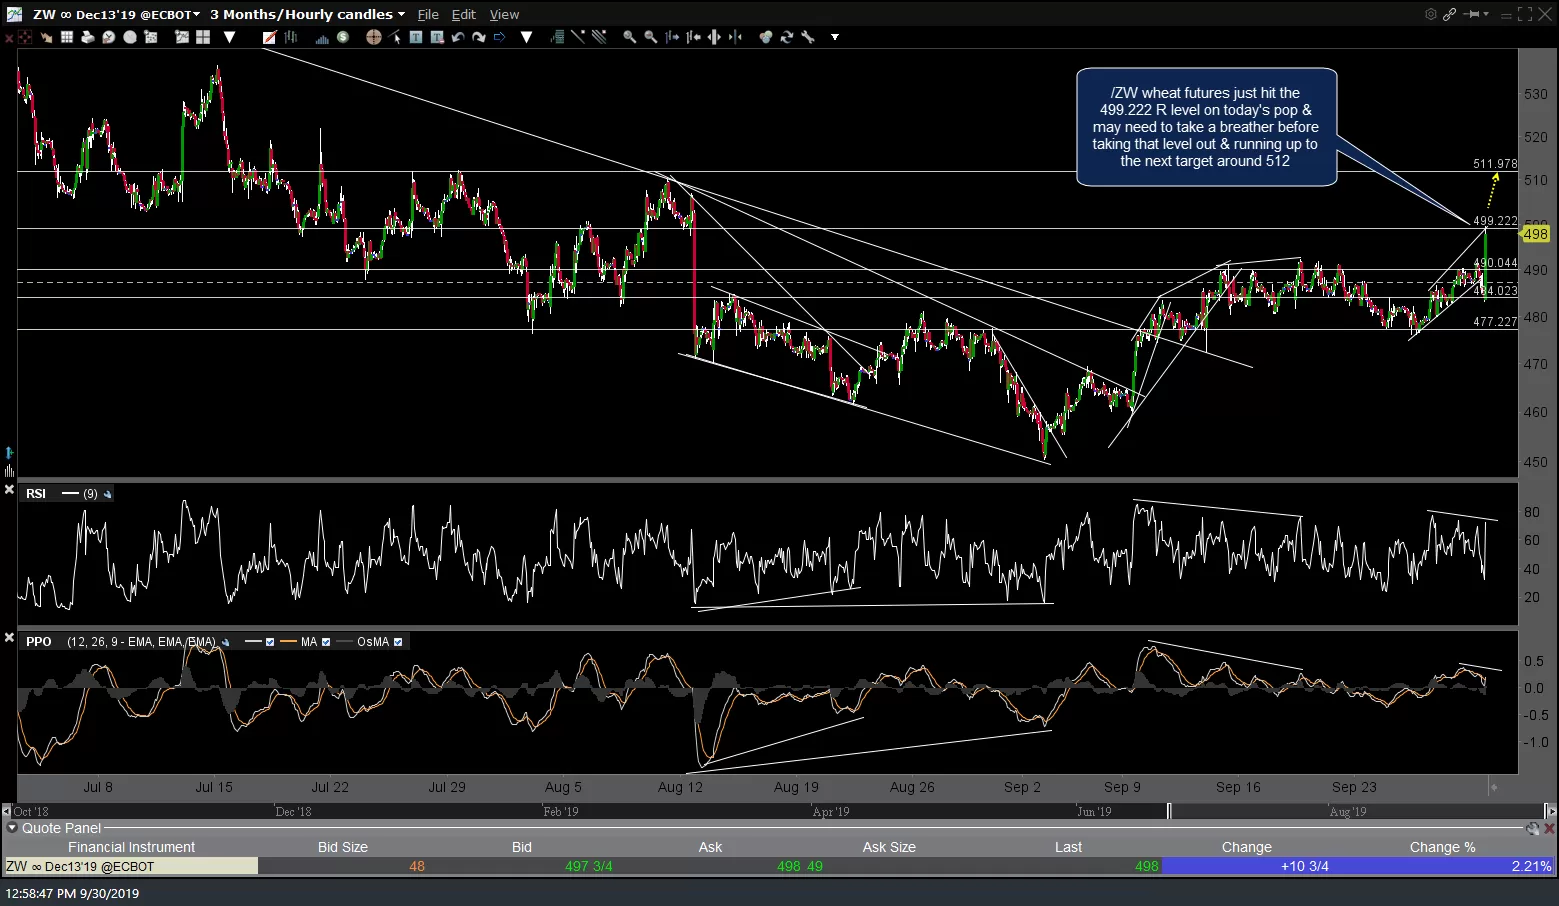Collapse the Quote Panel section
Image resolution: width=1559 pixels, height=906 pixels.
pos(12,828)
